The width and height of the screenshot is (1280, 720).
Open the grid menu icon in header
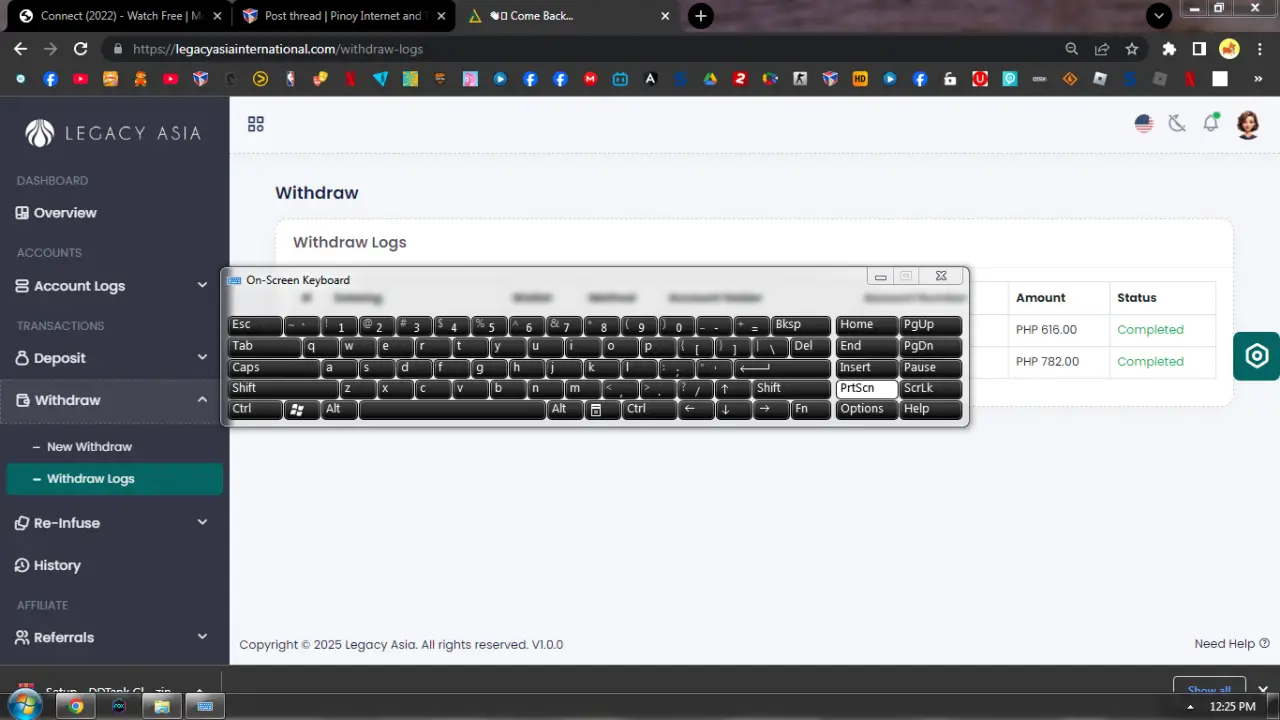pos(256,124)
